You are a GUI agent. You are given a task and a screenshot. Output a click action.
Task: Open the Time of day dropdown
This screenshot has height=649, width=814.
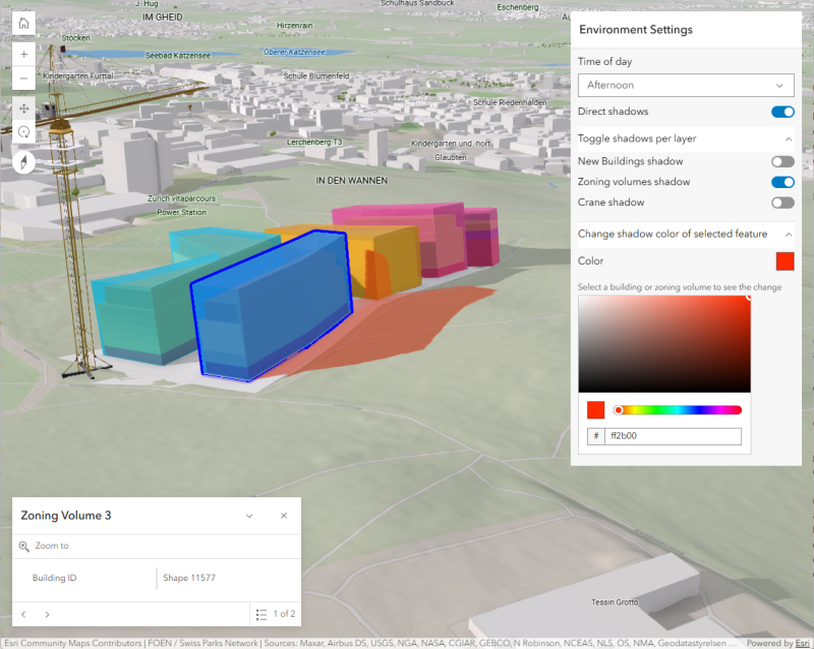pos(686,86)
